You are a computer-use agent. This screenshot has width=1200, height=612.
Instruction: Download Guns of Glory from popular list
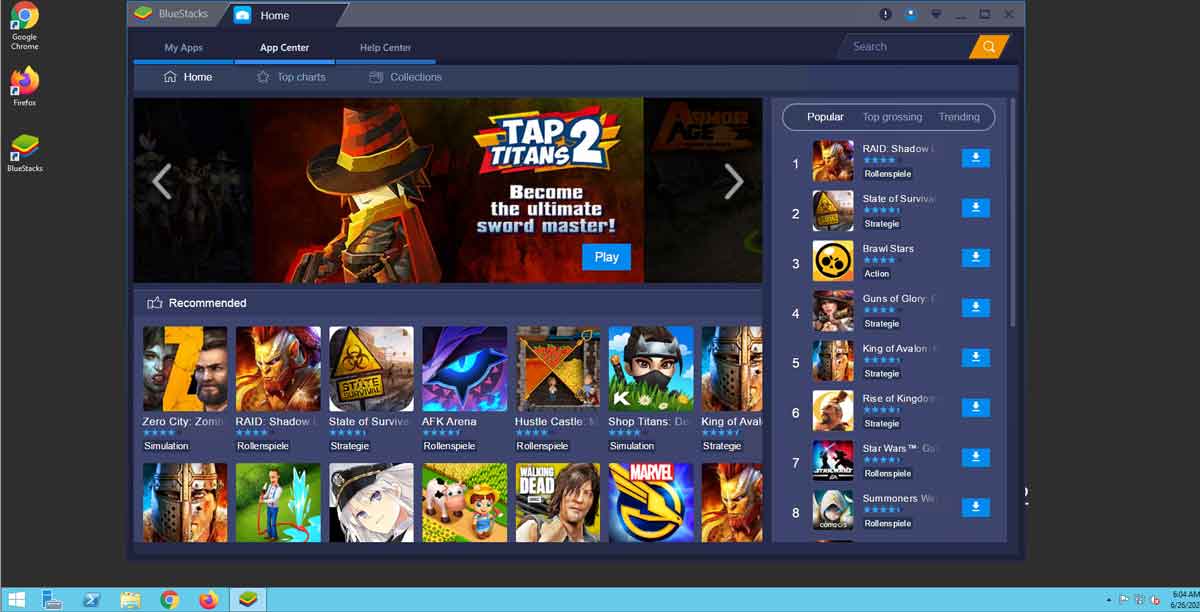point(975,308)
